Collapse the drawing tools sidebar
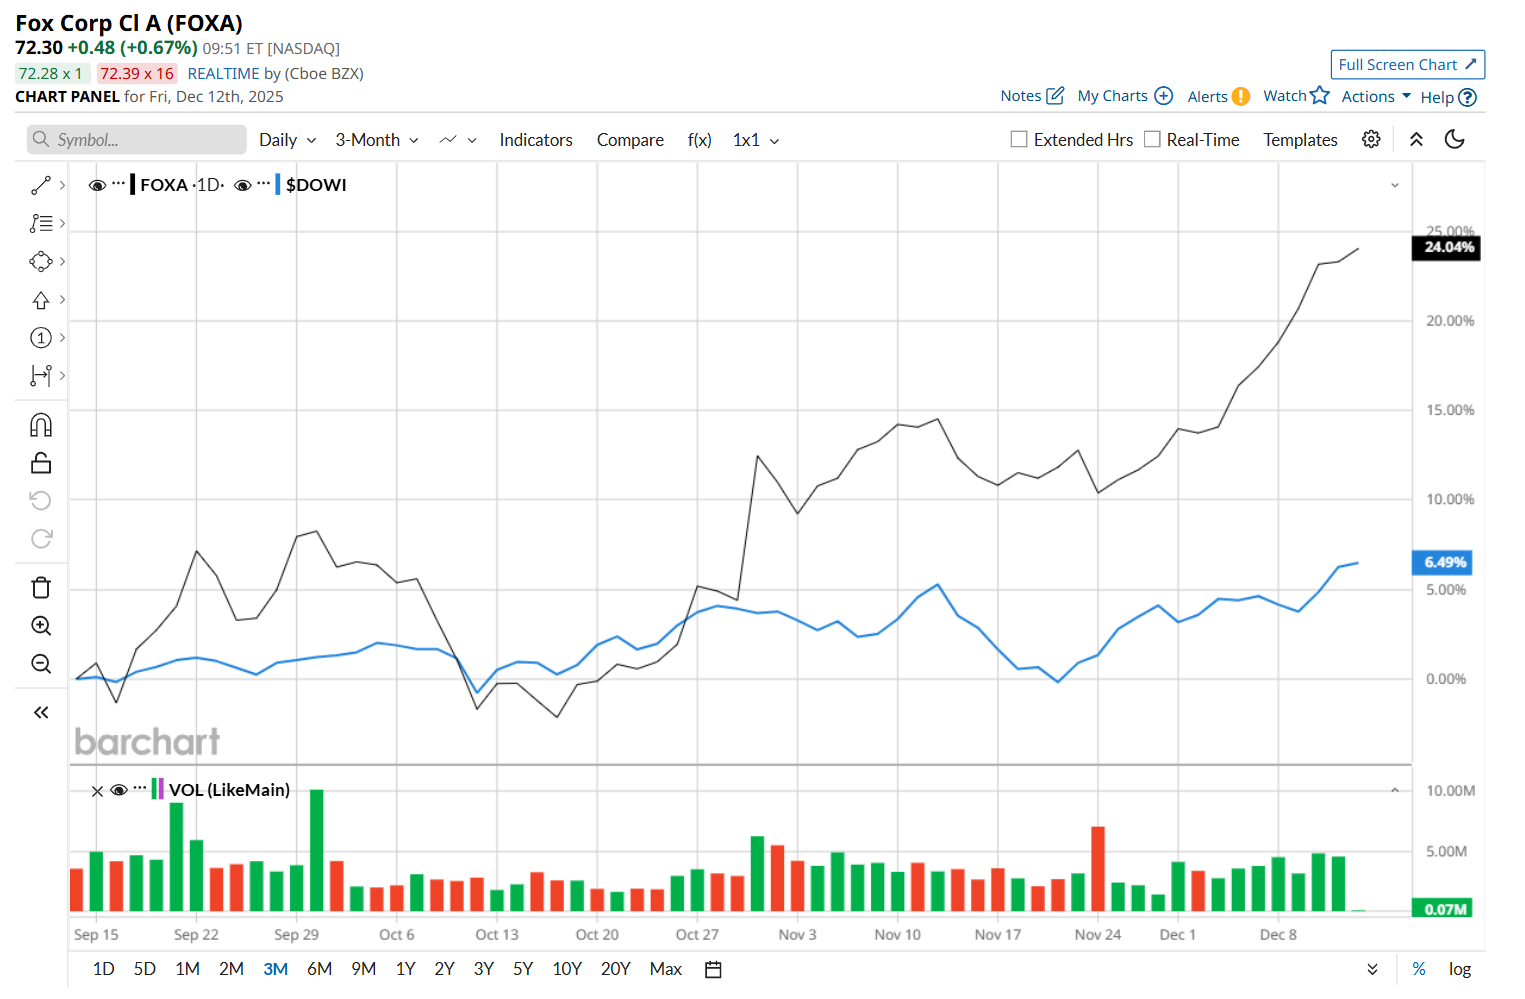The height and width of the screenshot is (999, 1525). (x=41, y=713)
